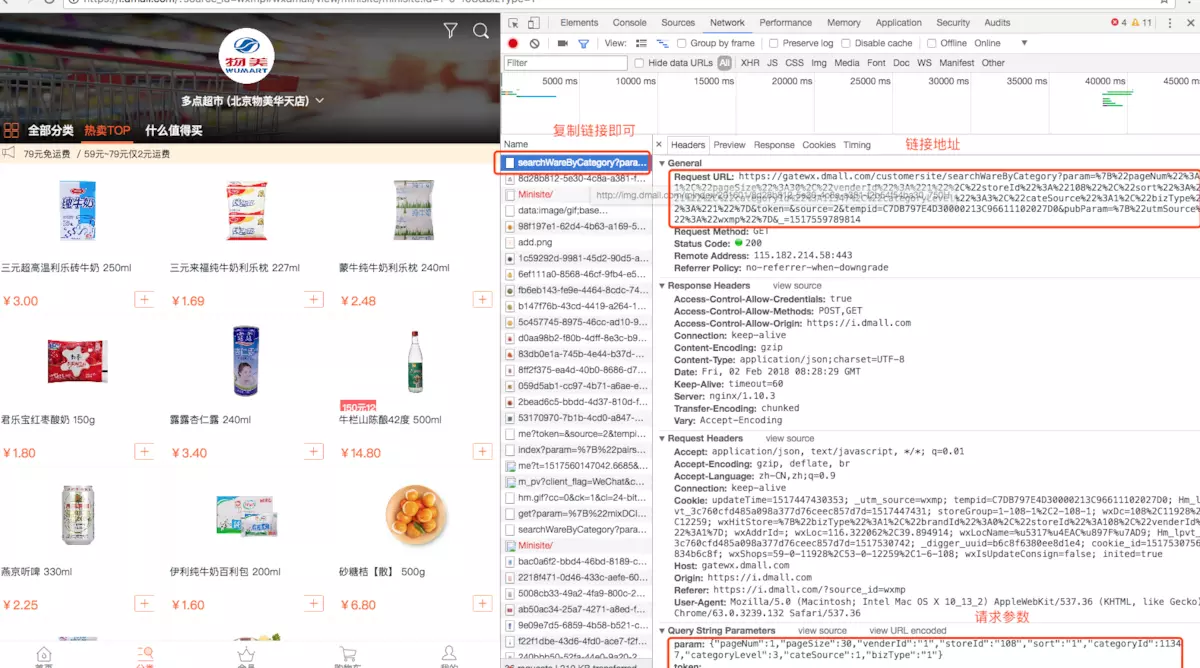
Task: Open the shopping cart tab icon
Action: (x=347, y=655)
